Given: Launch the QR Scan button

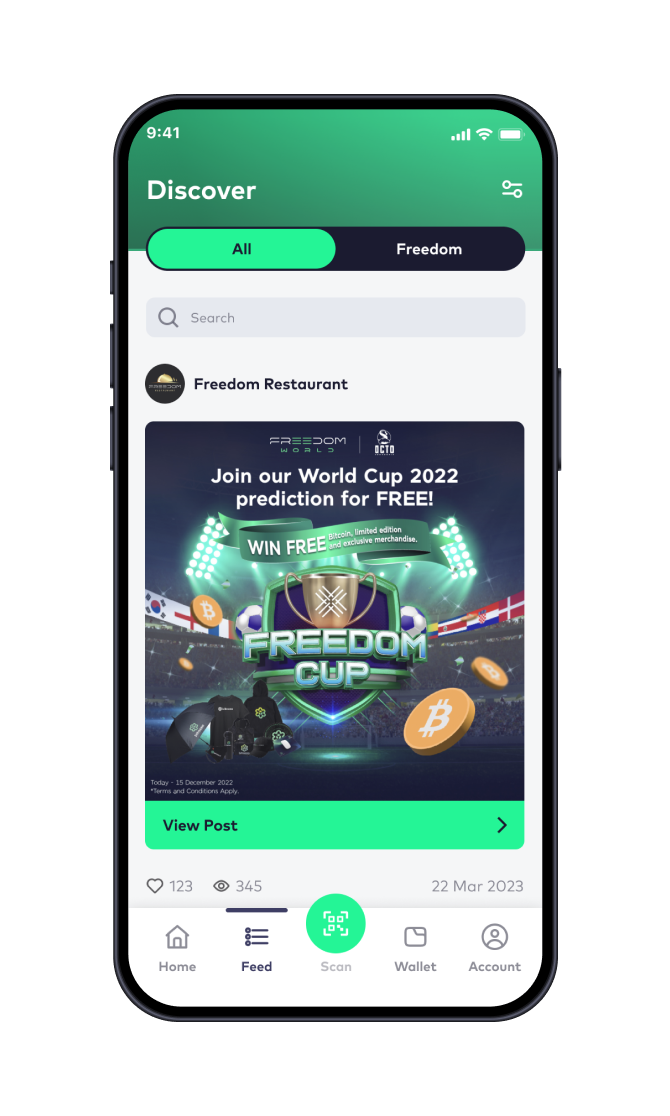Looking at the screenshot, I should pyautogui.click(x=335, y=923).
